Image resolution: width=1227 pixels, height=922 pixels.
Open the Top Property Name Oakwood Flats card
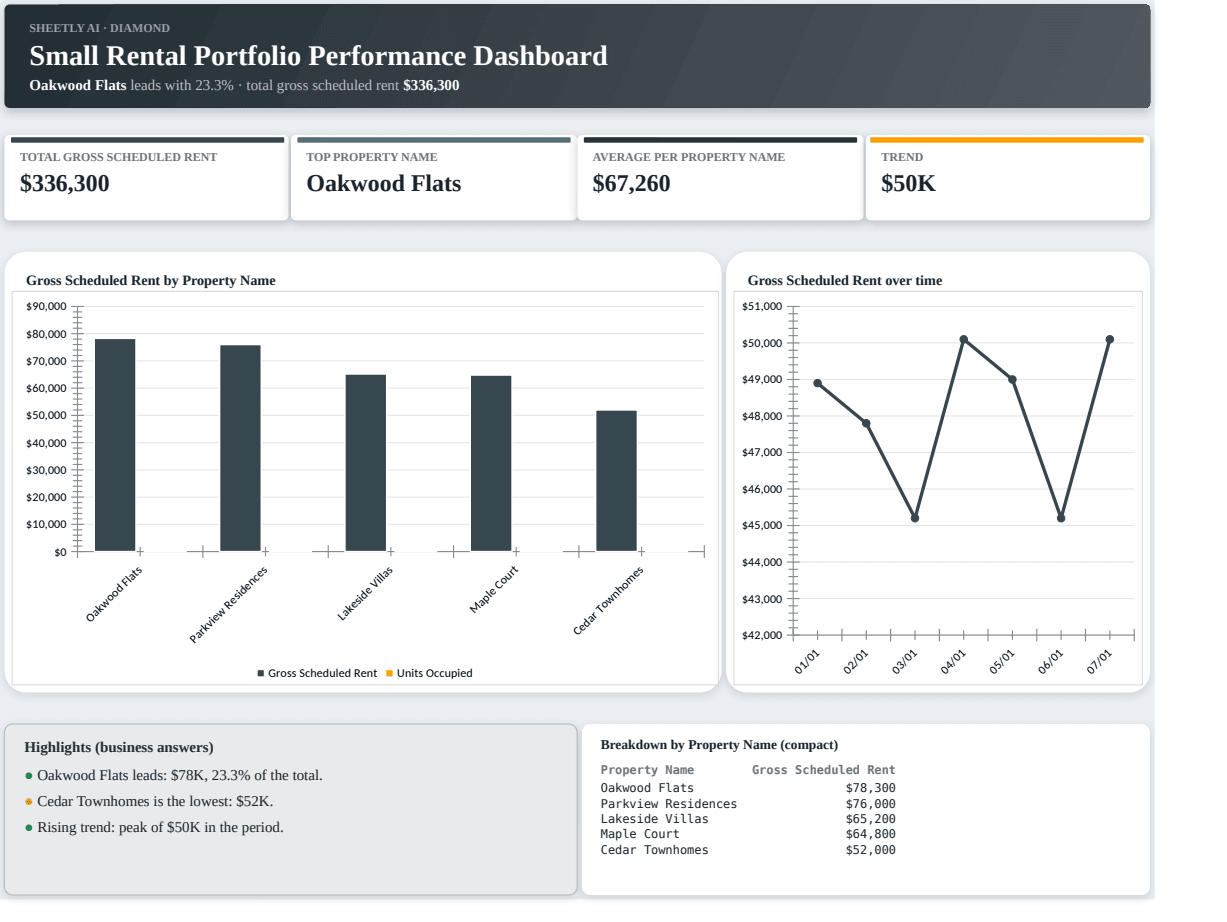[434, 178]
